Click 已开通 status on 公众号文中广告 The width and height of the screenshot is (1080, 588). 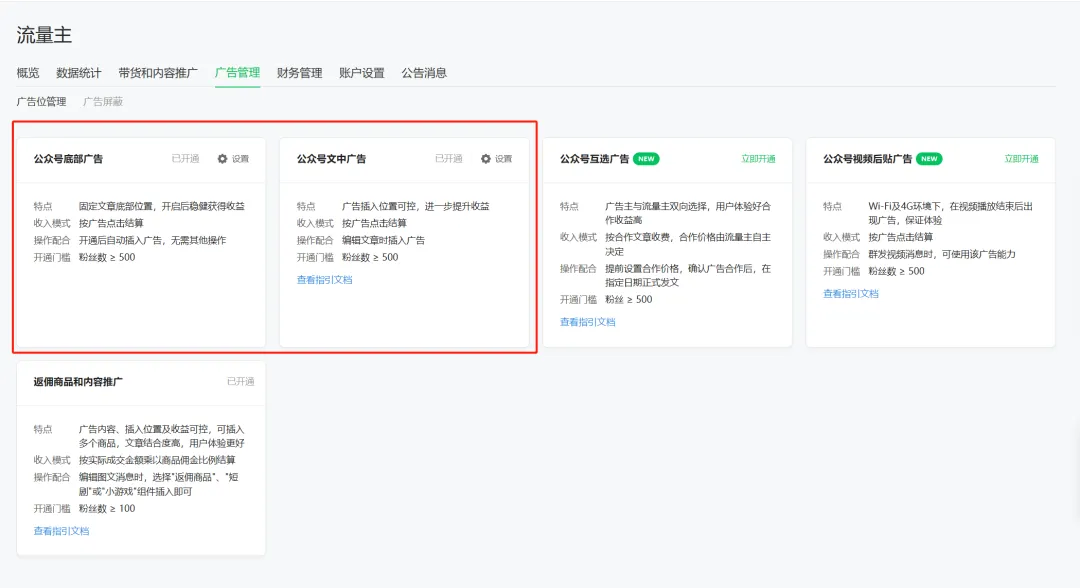point(448,159)
